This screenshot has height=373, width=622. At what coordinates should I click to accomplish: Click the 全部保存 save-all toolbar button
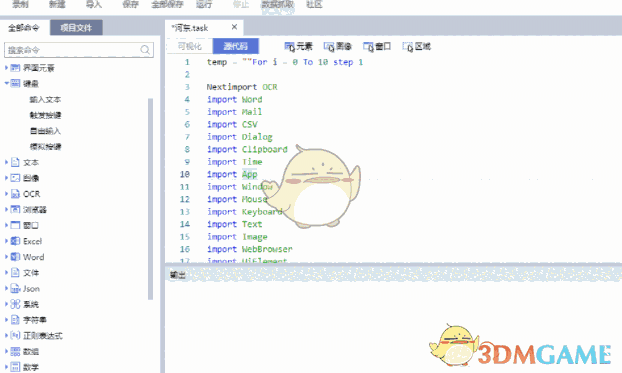click(167, 4)
